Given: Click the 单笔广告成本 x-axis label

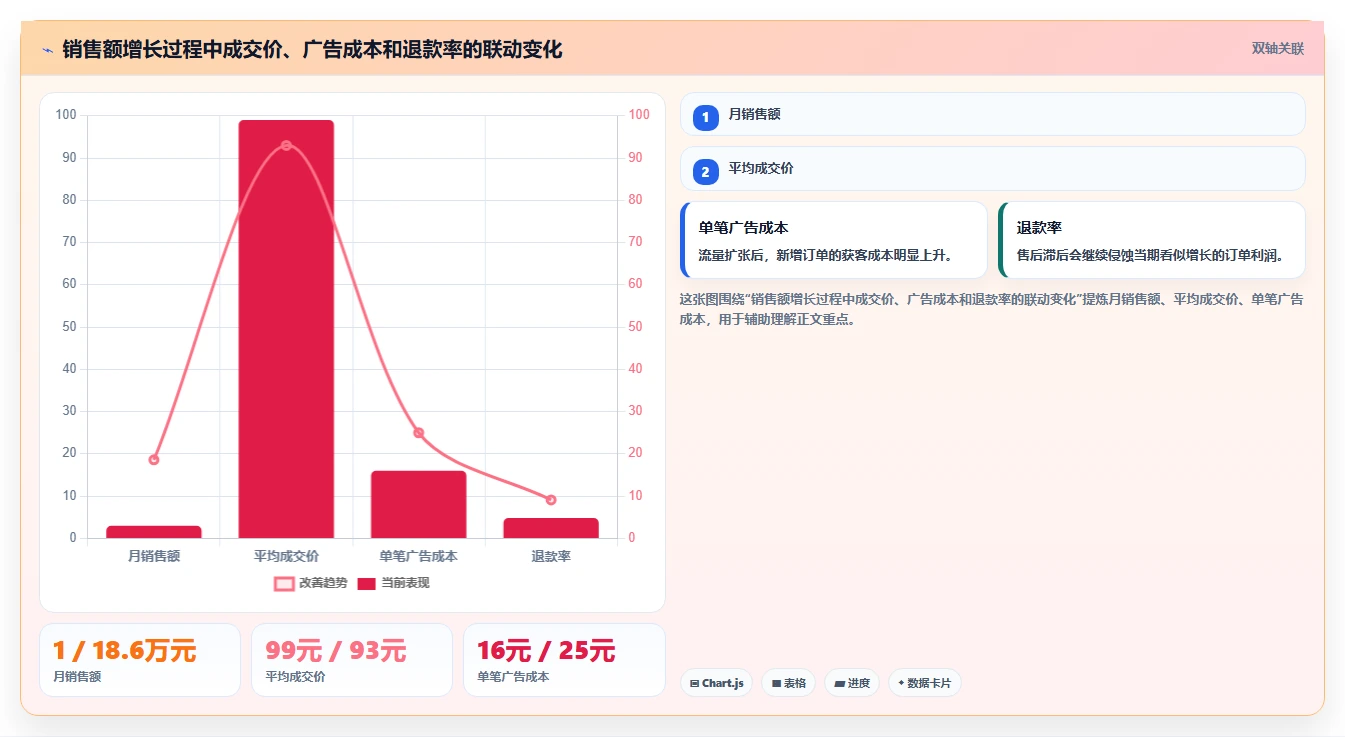Looking at the screenshot, I should [419, 556].
